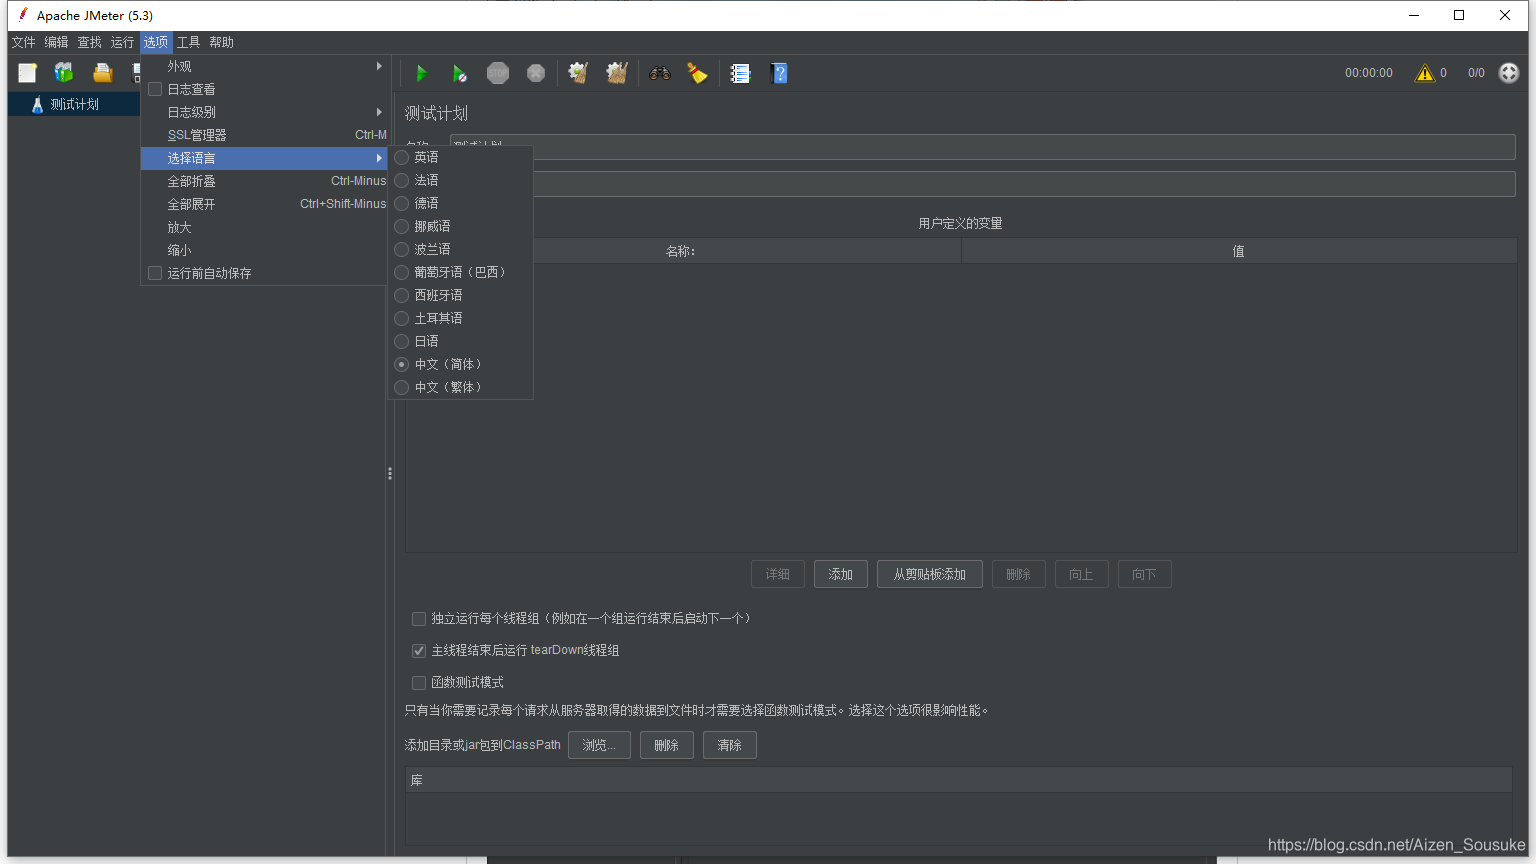
Task: Click the New test plan icon
Action: click(27, 73)
